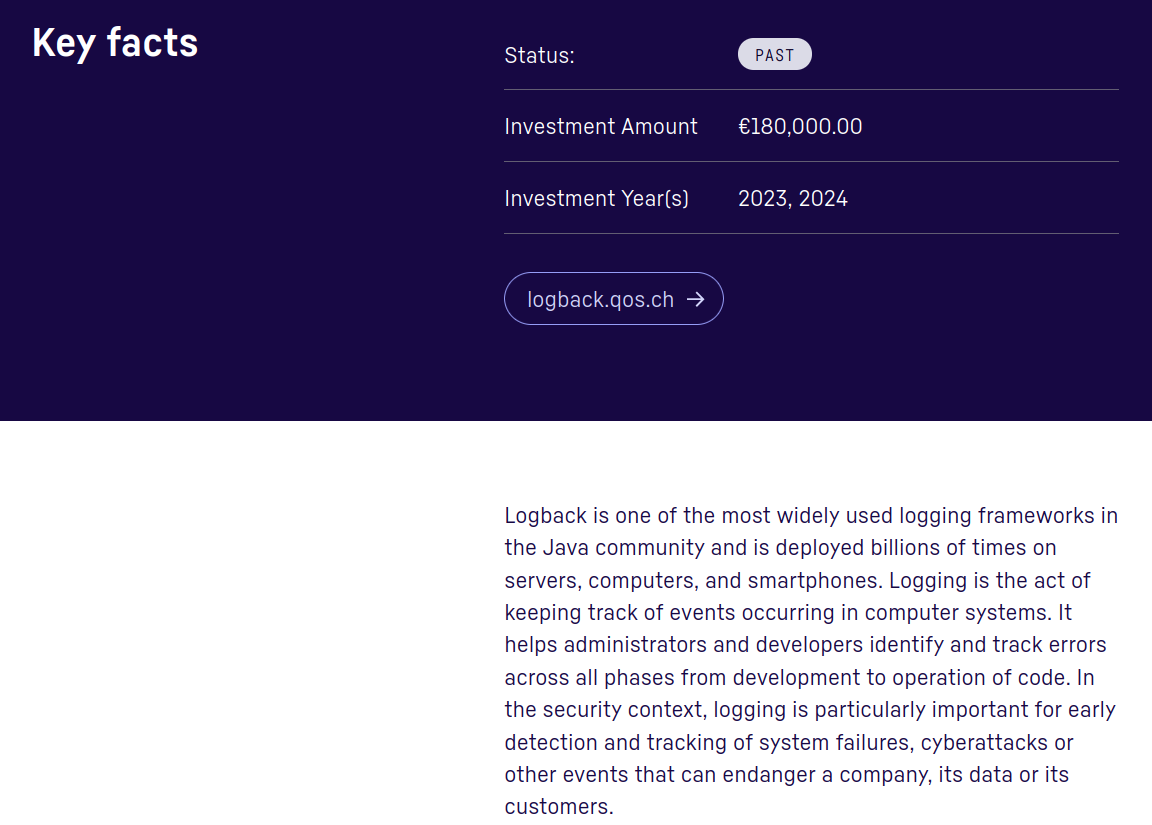This screenshot has width=1152, height=825.
Task: Click the phrase early detection in the paragraph
Action: point(1088,710)
